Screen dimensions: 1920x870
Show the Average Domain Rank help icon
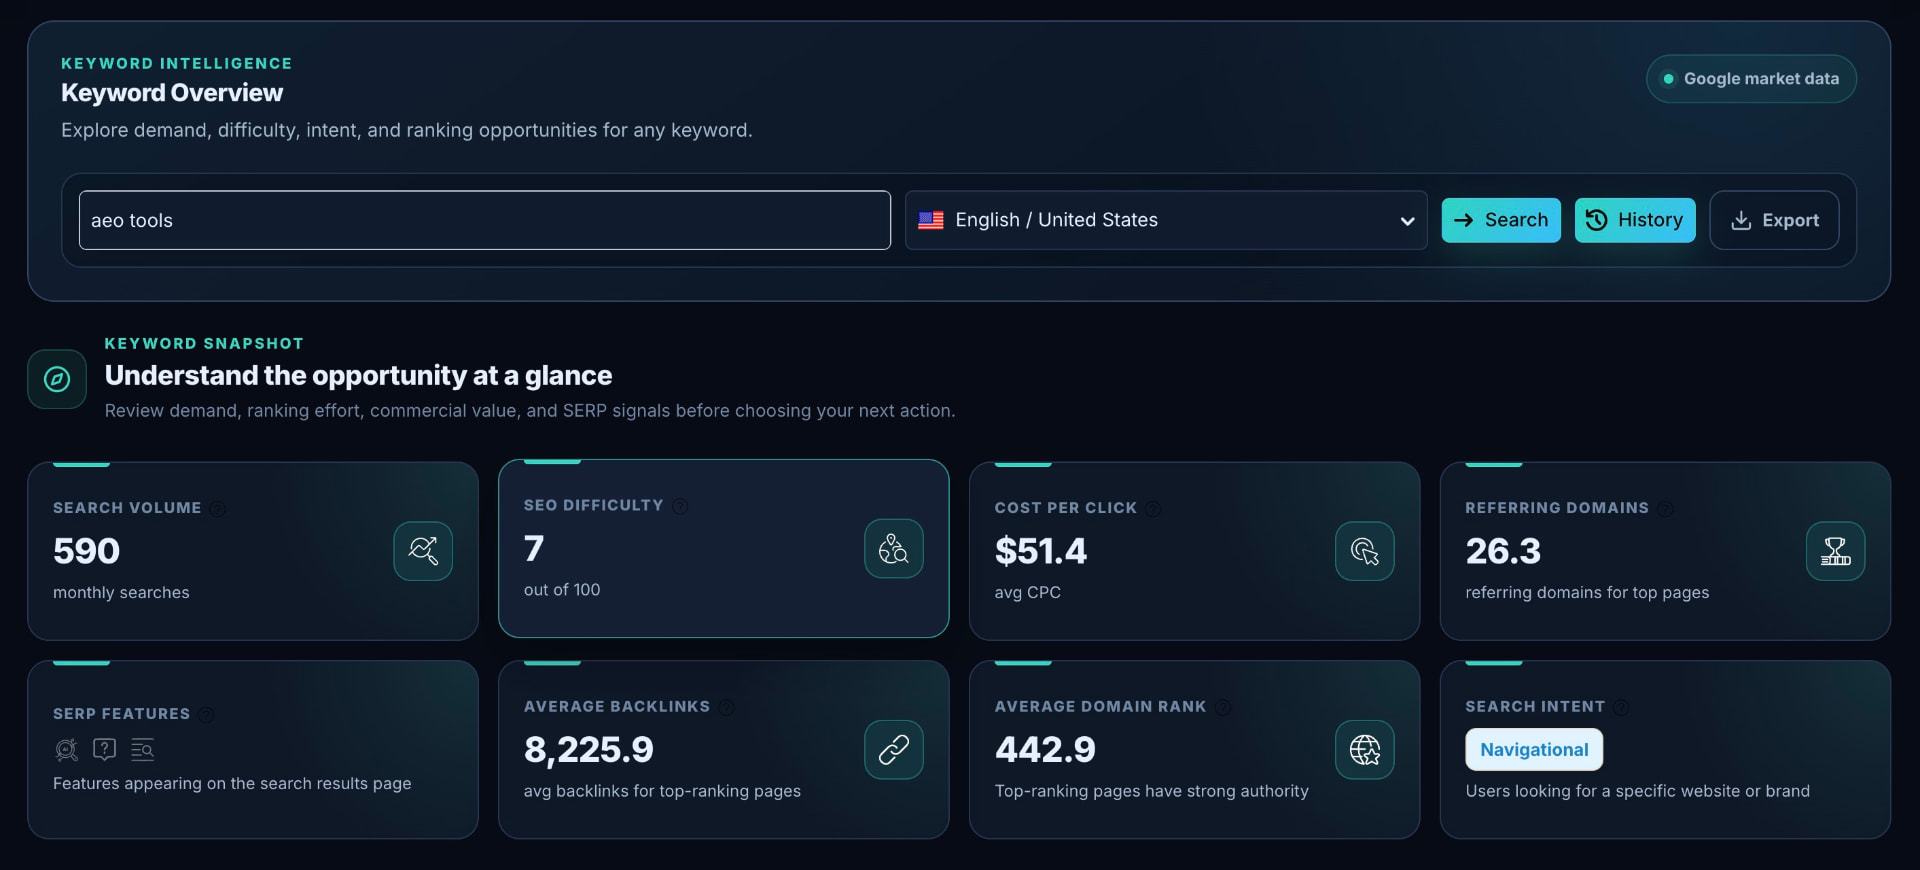[1223, 708]
